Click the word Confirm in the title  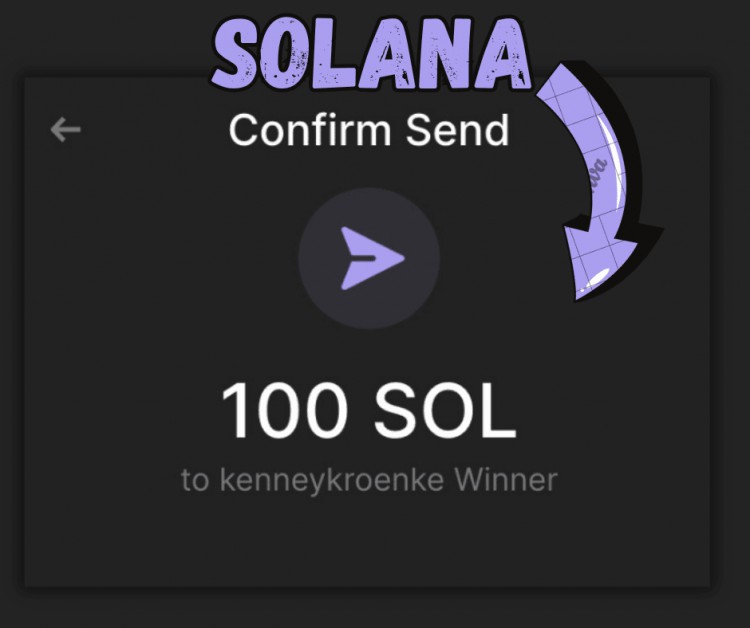click(309, 131)
